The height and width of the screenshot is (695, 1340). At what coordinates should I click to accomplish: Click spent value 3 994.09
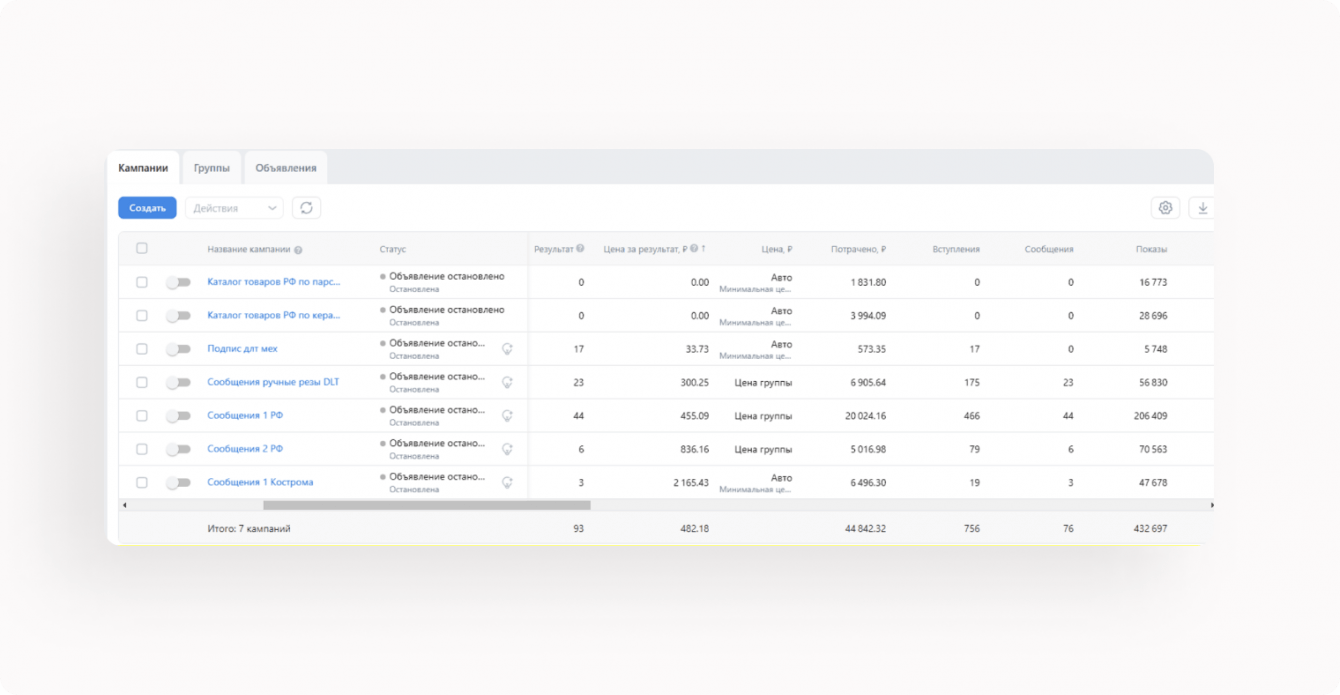(868, 315)
